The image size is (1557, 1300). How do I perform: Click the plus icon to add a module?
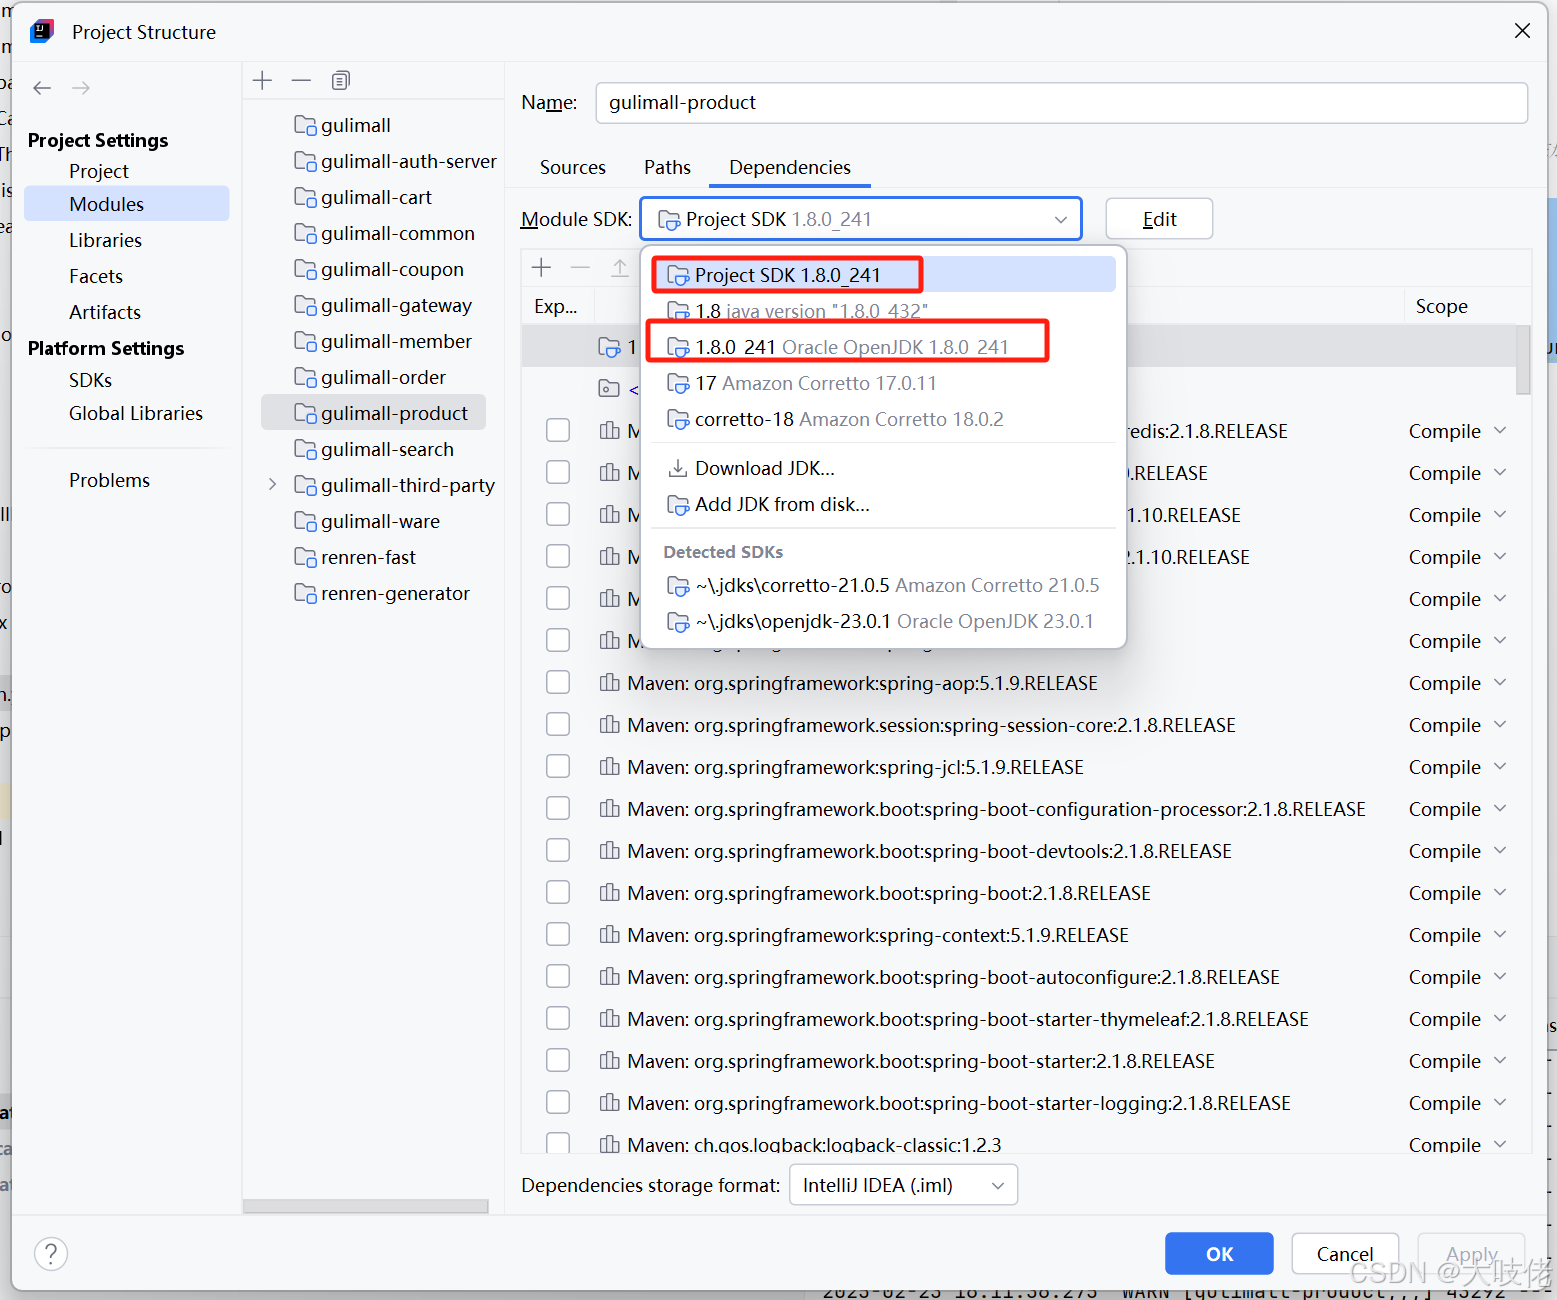262,80
